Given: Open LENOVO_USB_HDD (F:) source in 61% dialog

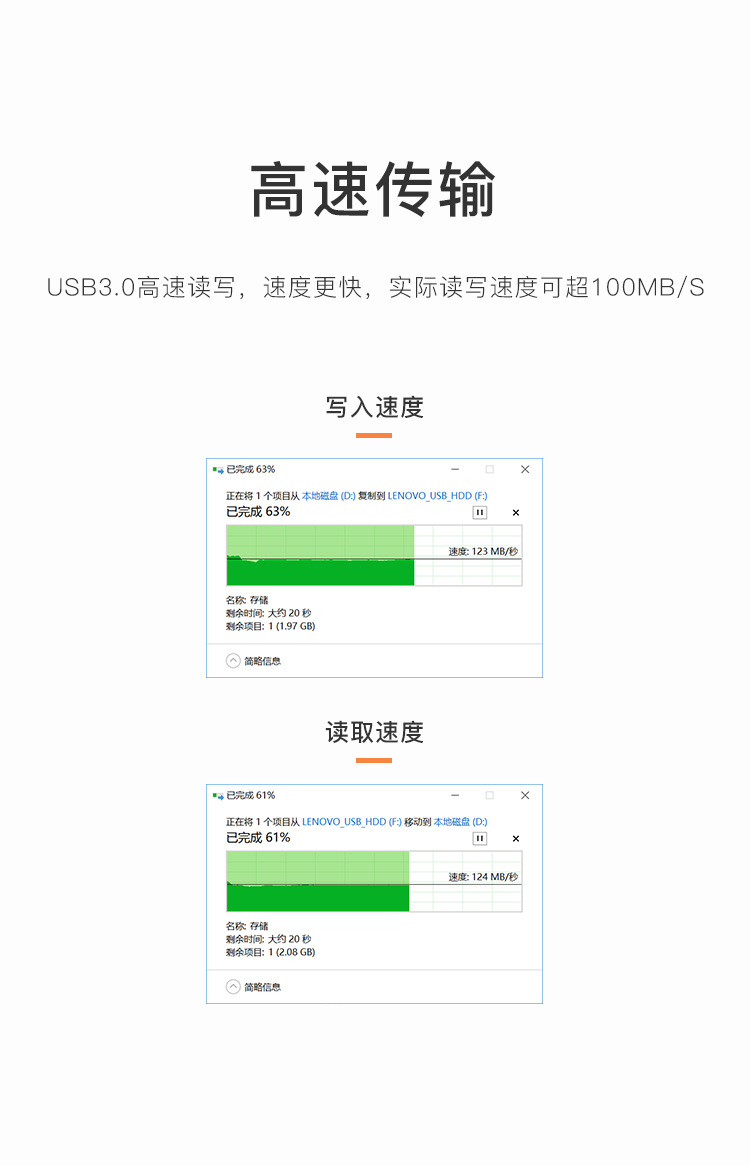Looking at the screenshot, I should [351, 821].
